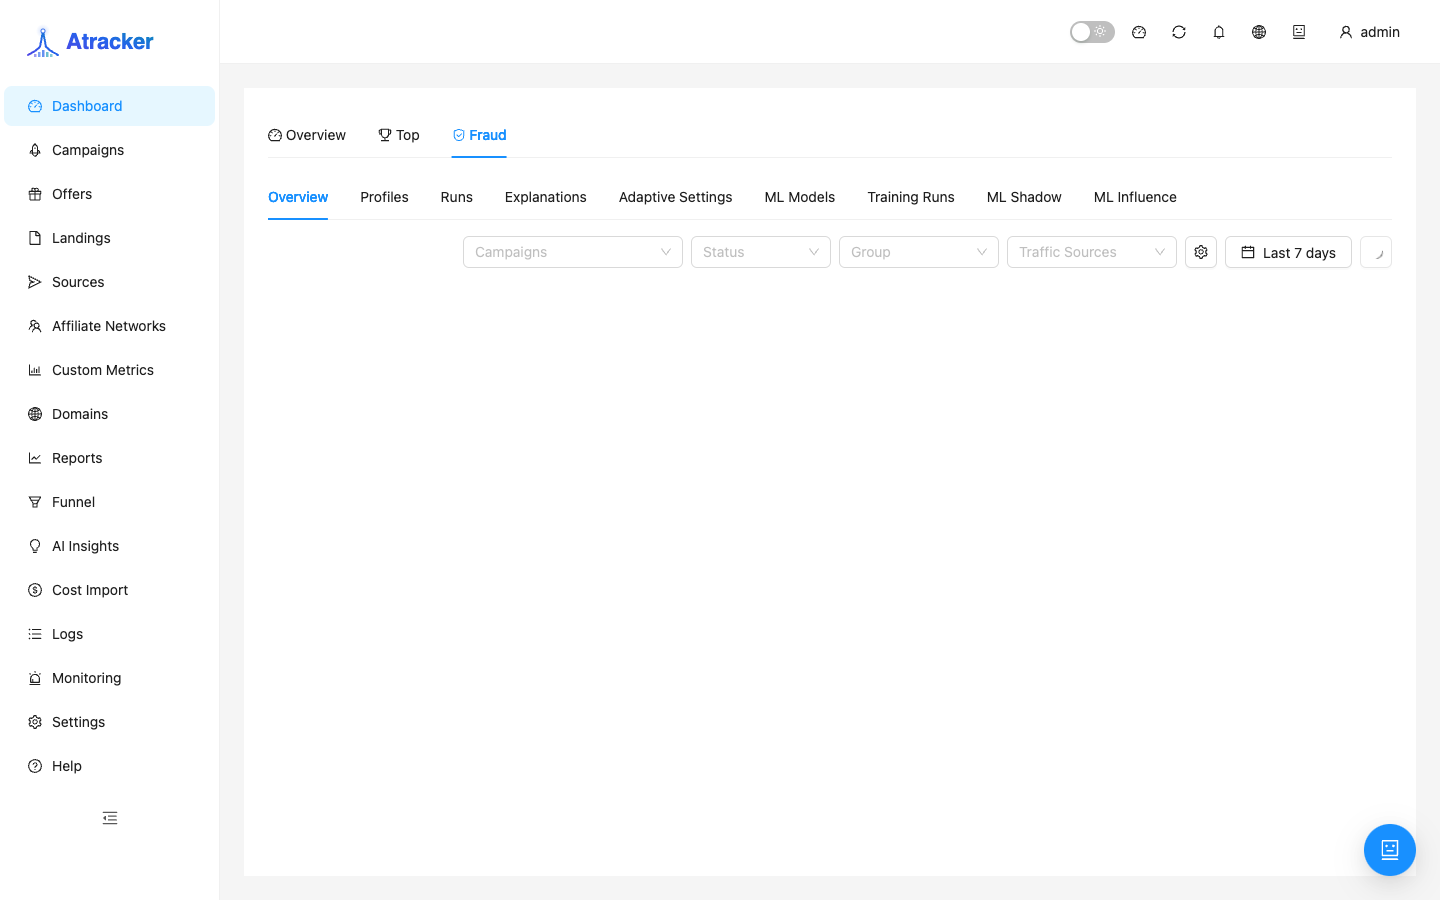The image size is (1440, 900).
Task: Click the Reports line chart icon
Action: (x=35, y=458)
